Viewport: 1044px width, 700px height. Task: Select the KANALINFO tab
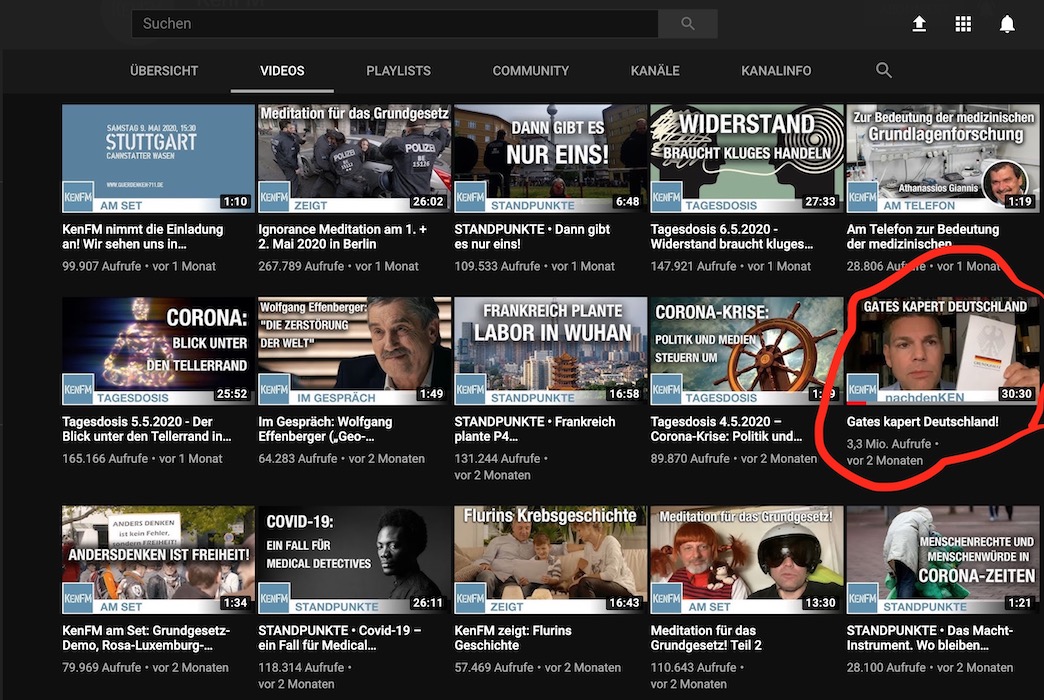pos(776,71)
